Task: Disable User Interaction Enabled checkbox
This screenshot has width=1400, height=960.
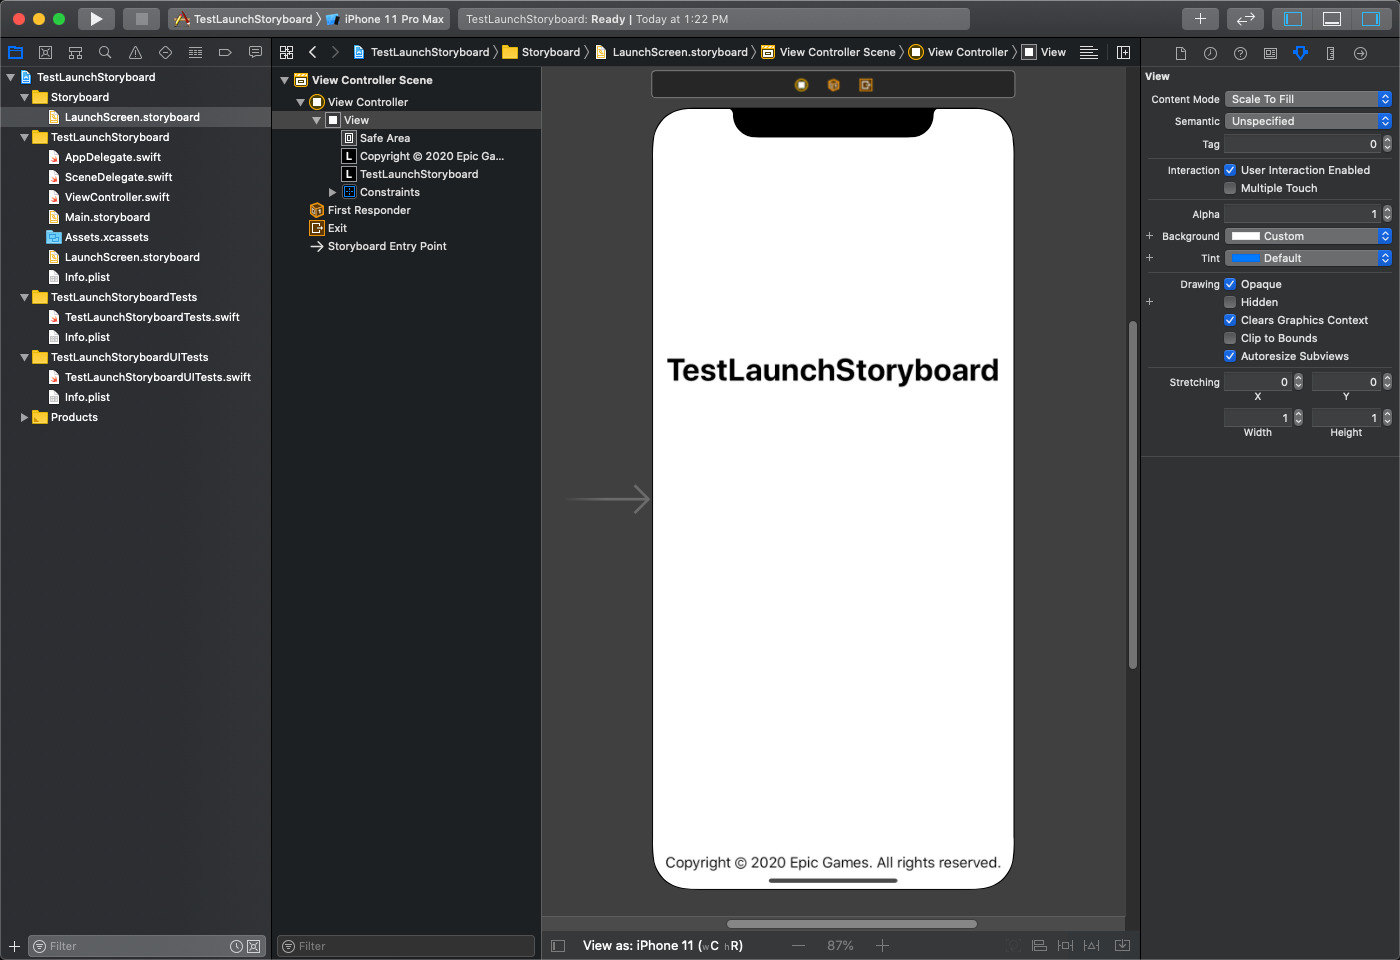Action: (1230, 170)
